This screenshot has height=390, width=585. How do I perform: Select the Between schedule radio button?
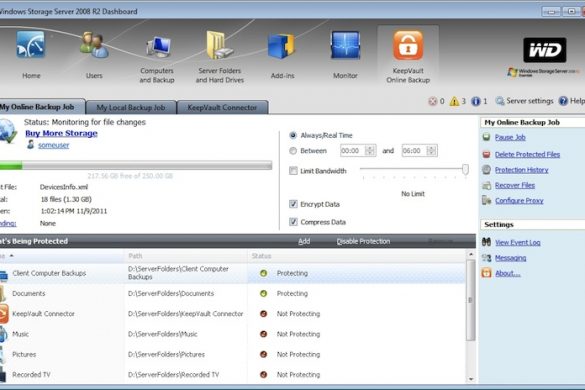point(293,151)
